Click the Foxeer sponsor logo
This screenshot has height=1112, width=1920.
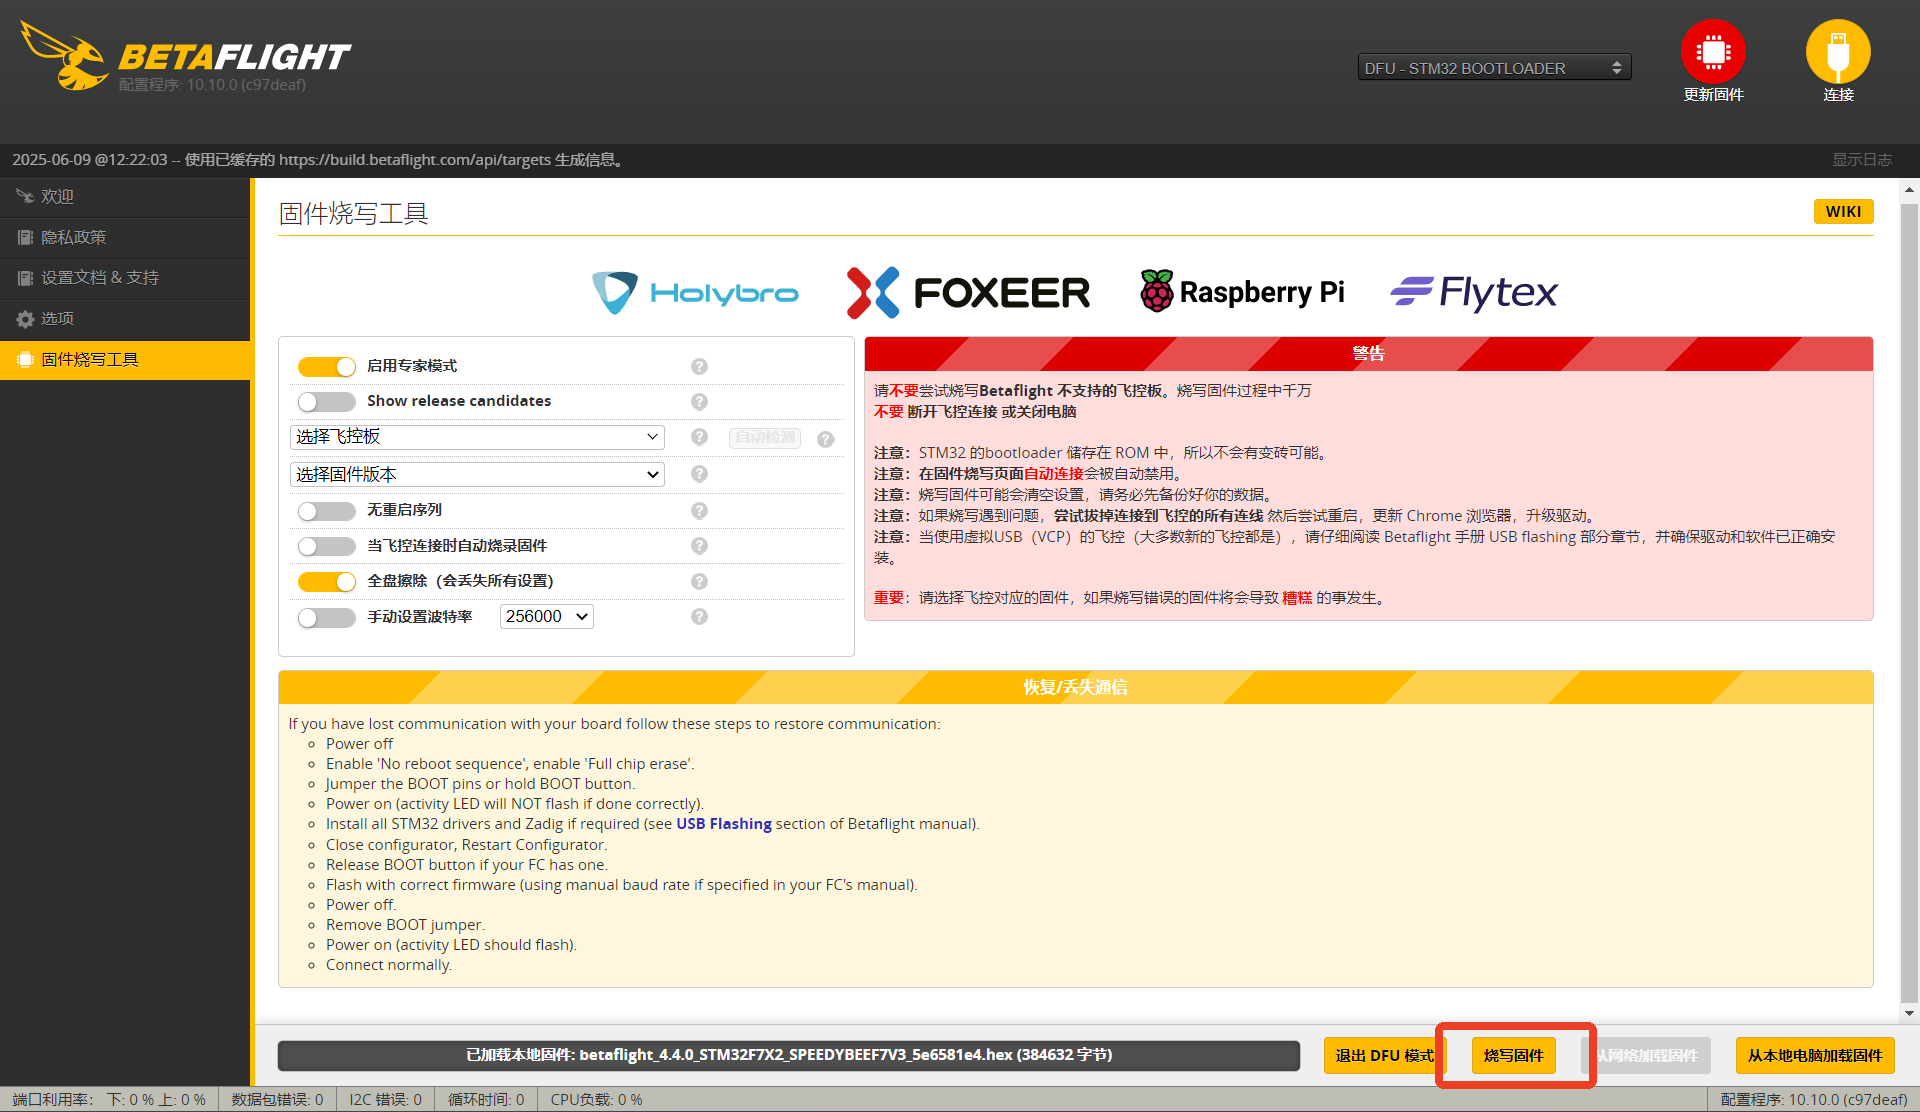[x=968, y=293]
